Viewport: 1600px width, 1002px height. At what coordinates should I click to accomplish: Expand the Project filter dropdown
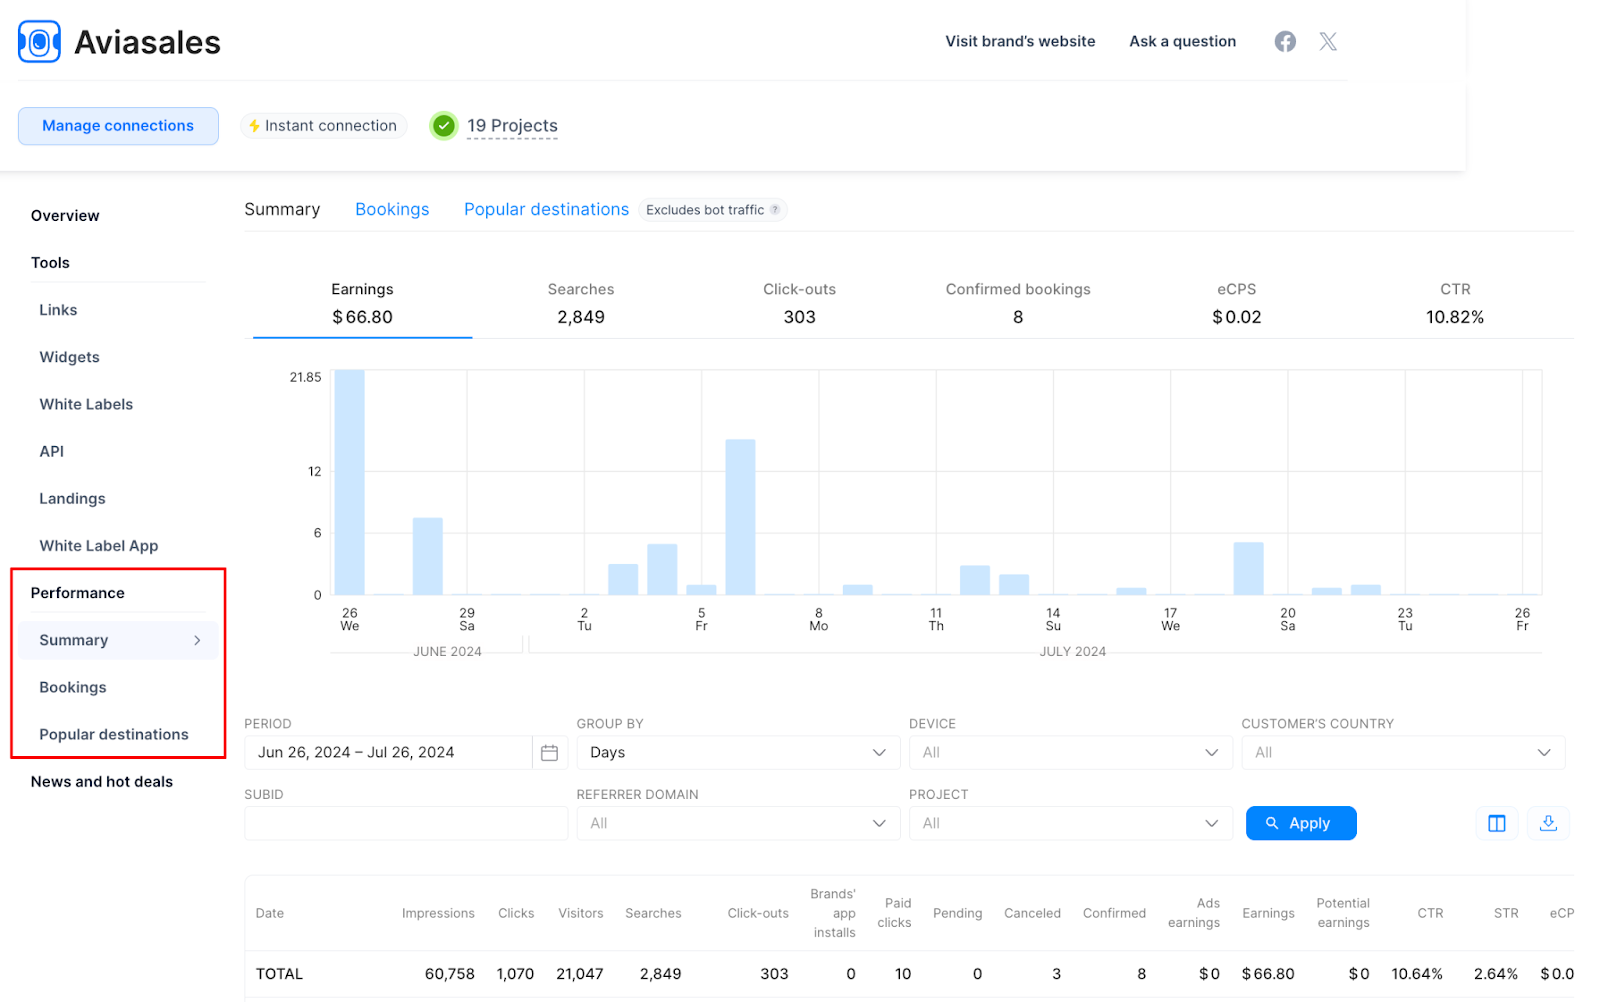pyautogui.click(x=1070, y=823)
